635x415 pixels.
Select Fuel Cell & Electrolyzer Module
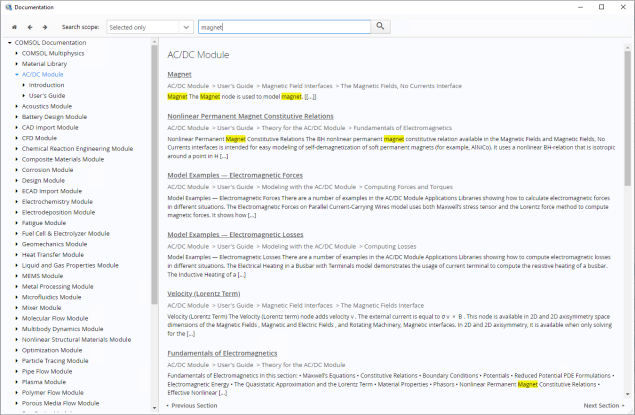(x=66, y=233)
